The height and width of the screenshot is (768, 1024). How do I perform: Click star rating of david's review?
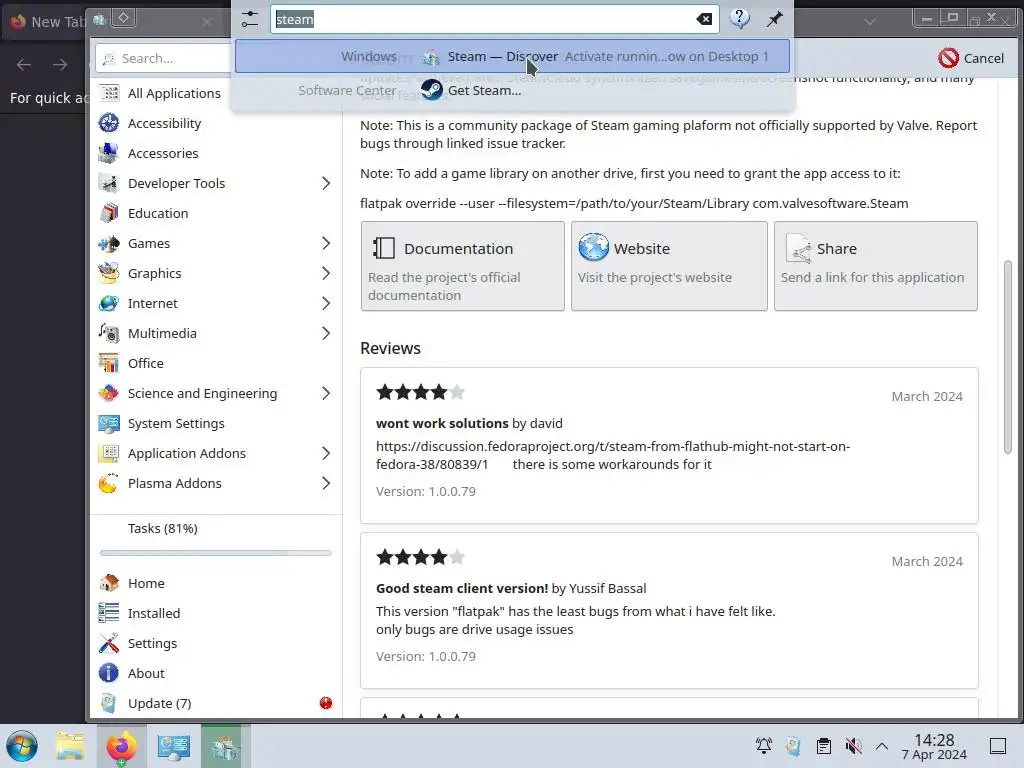tap(421, 392)
